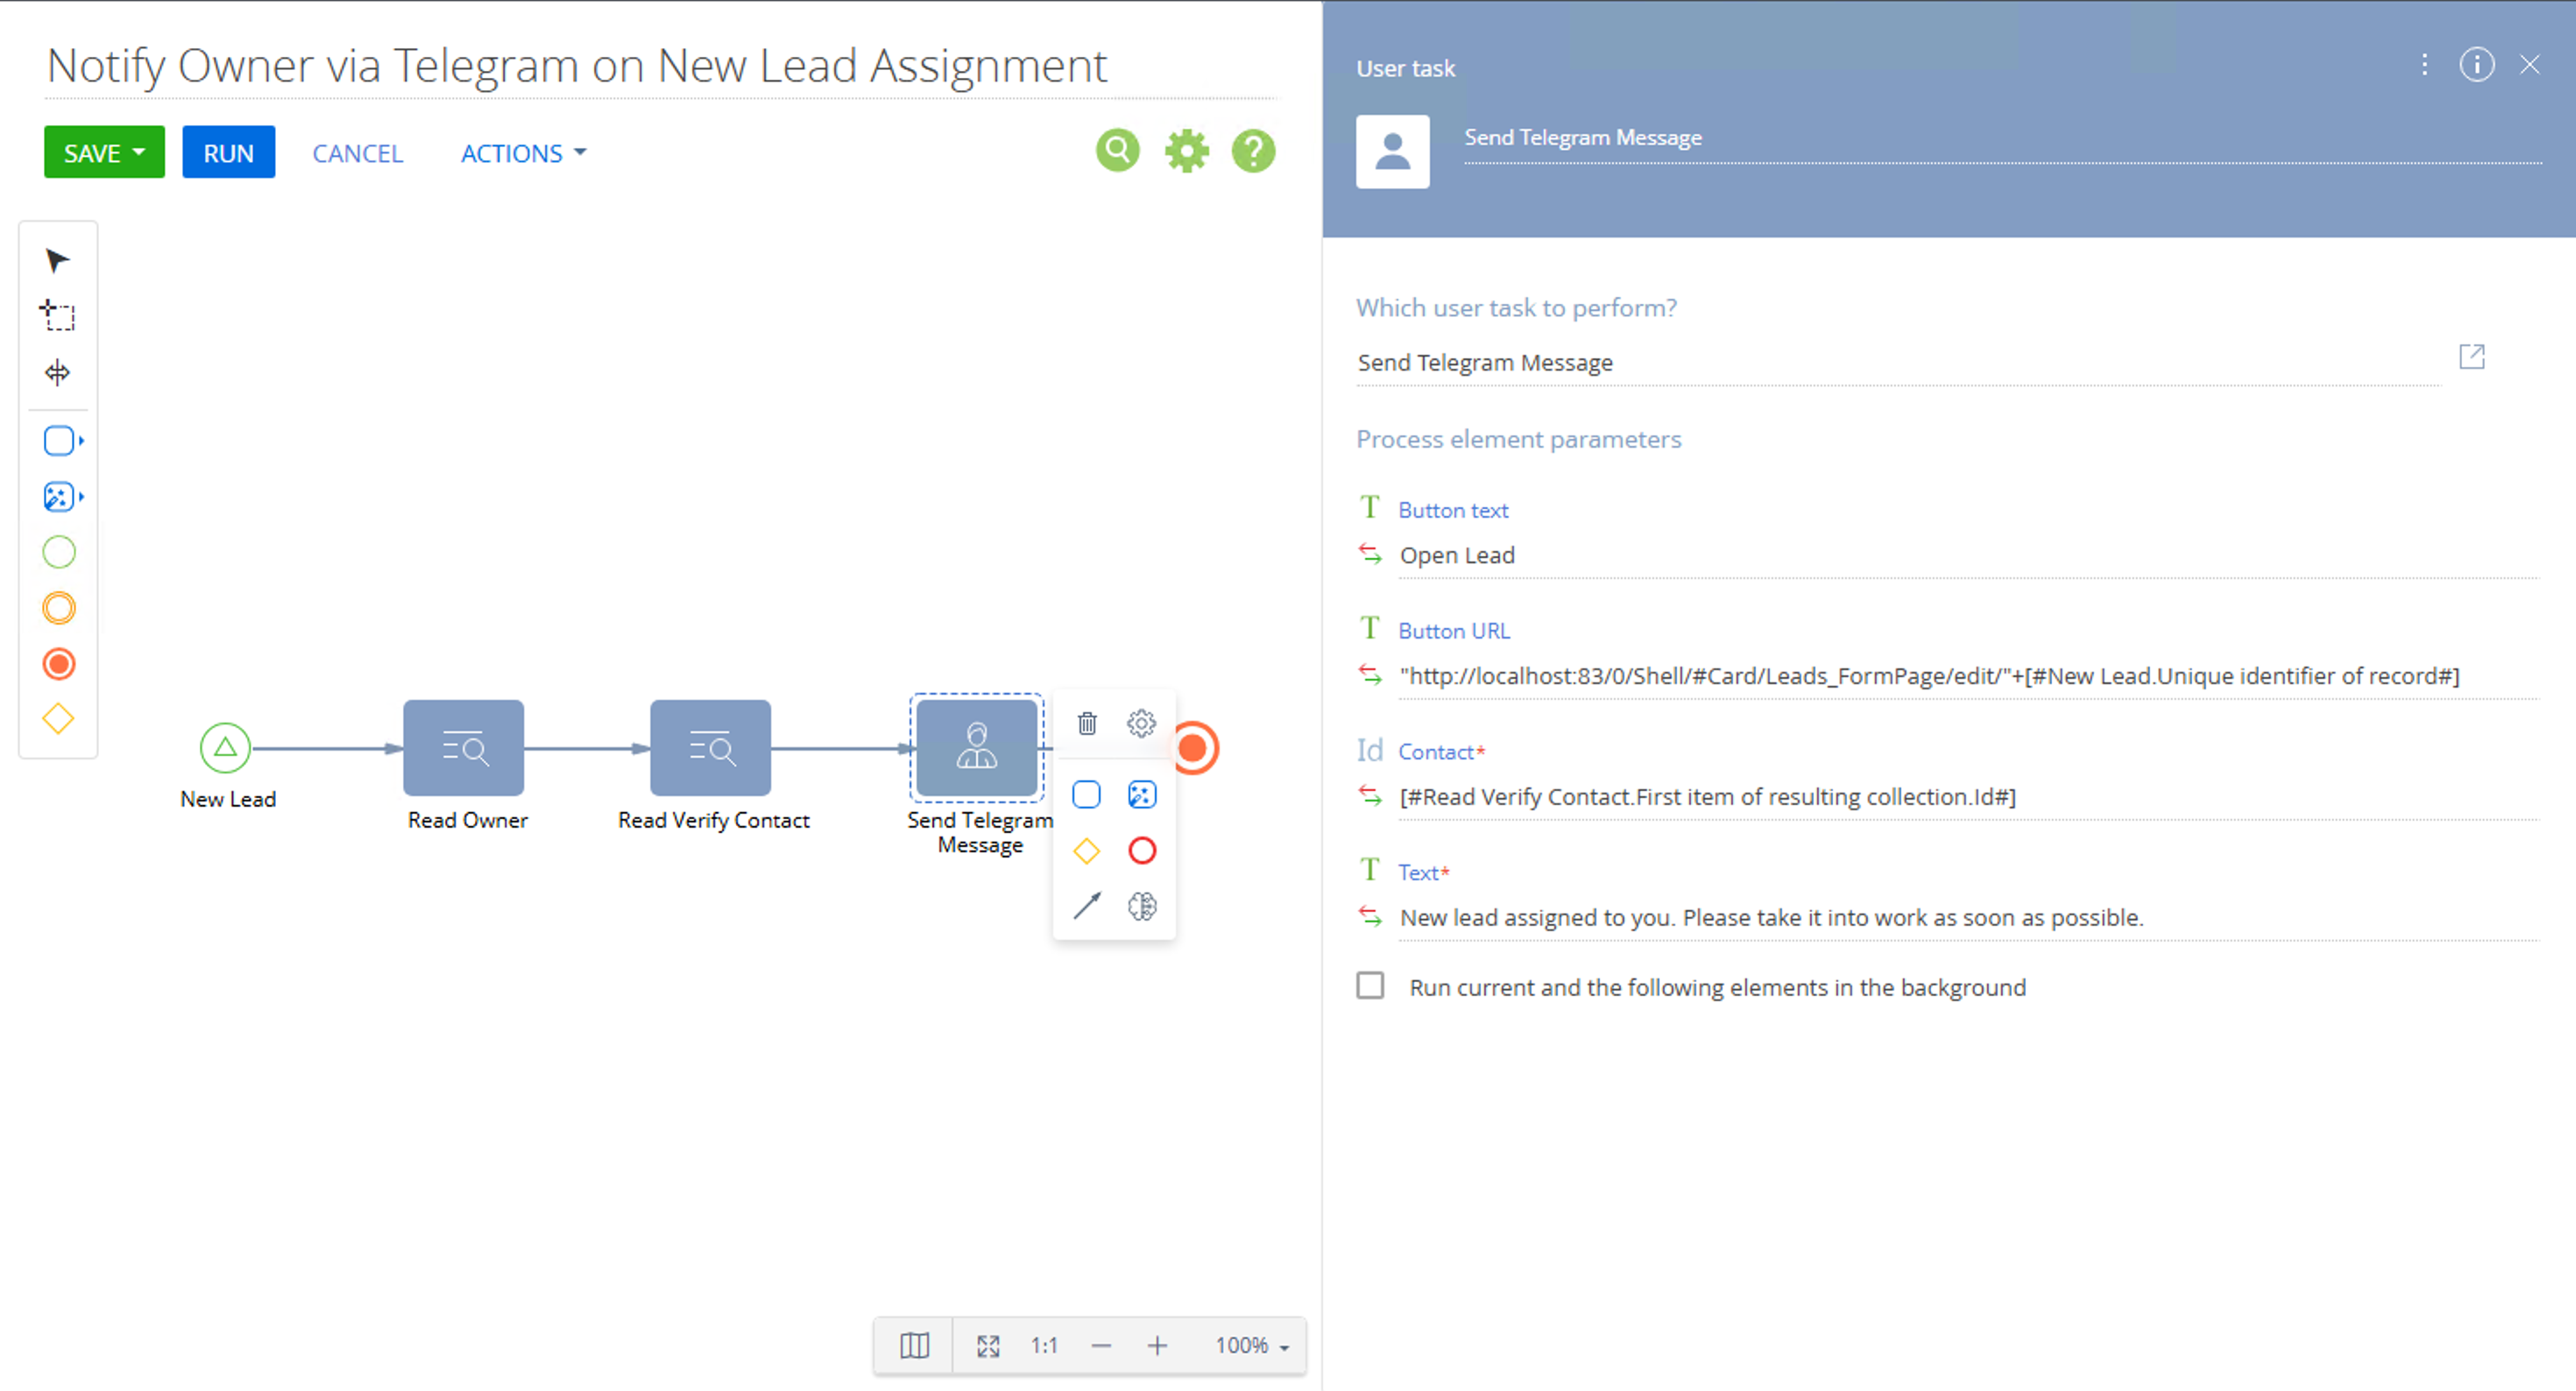Open the three-dot more options menu
This screenshot has height=1391, width=2576.
coord(2424,65)
